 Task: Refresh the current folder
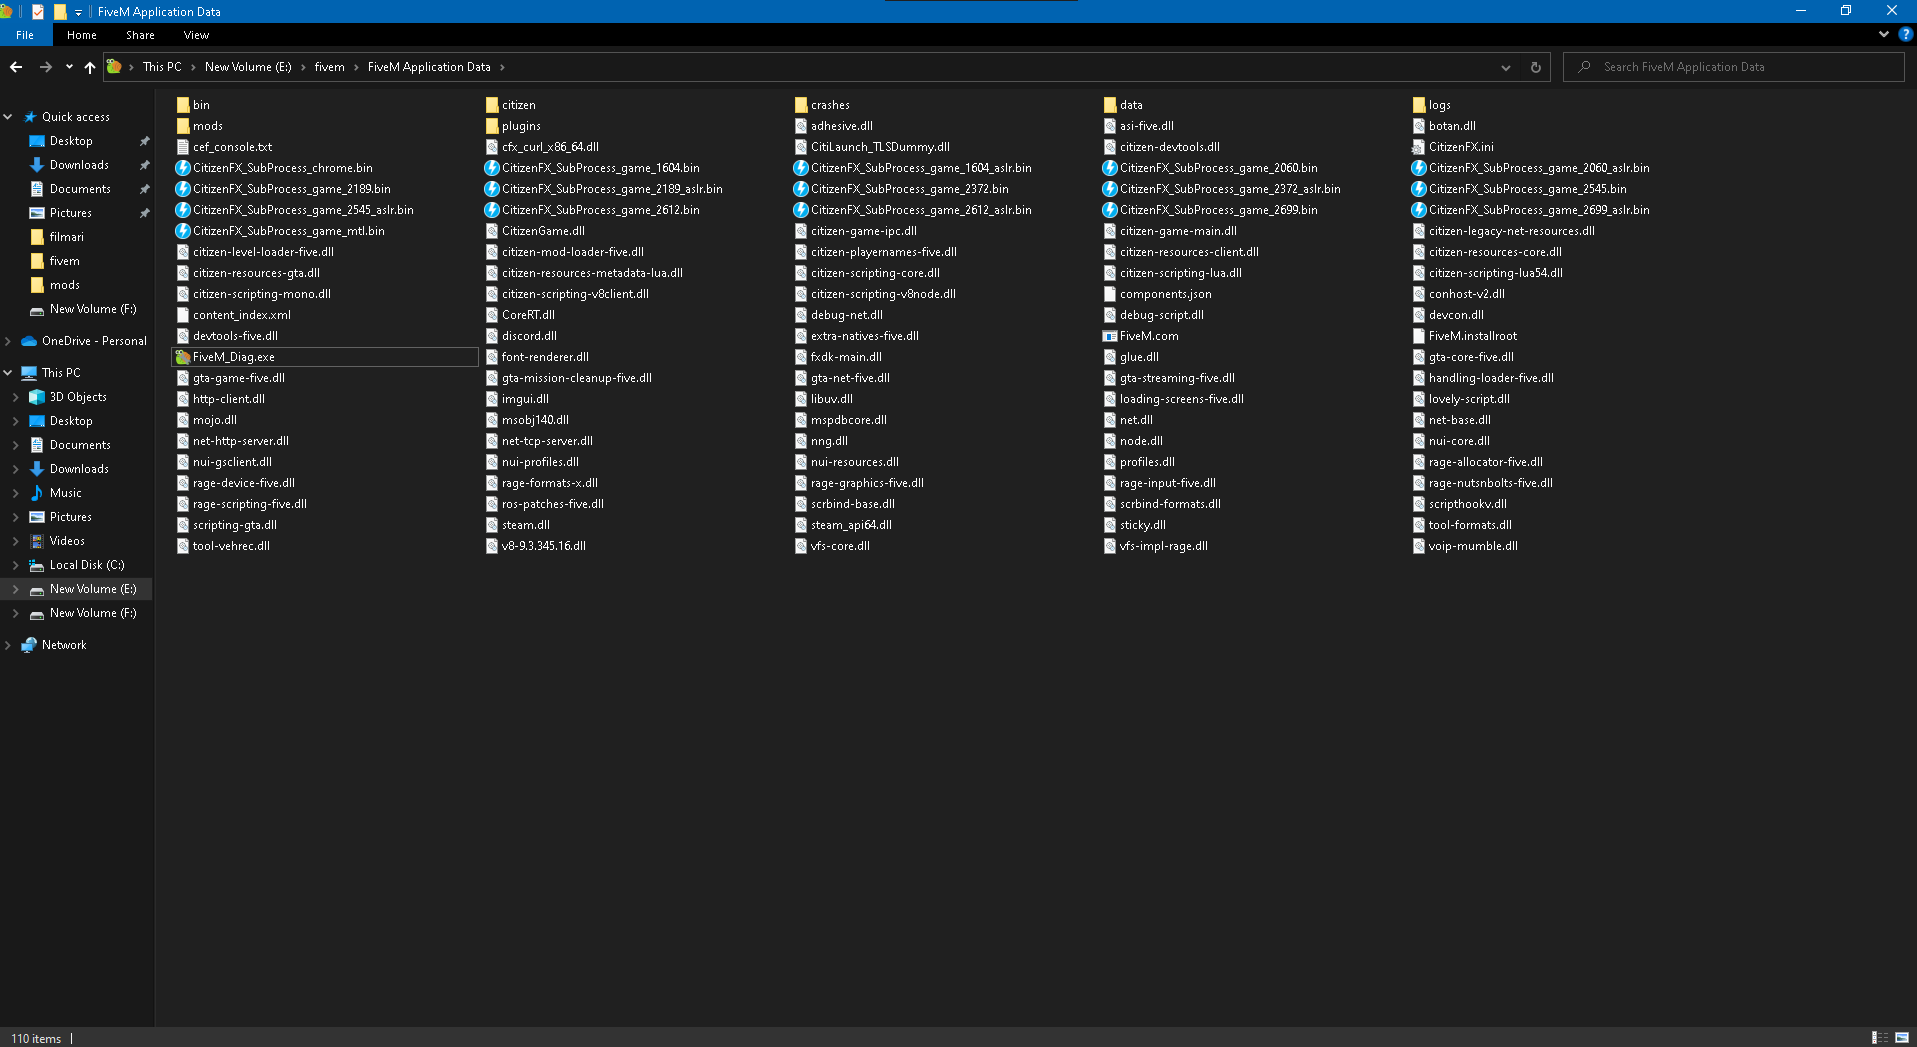click(x=1535, y=67)
